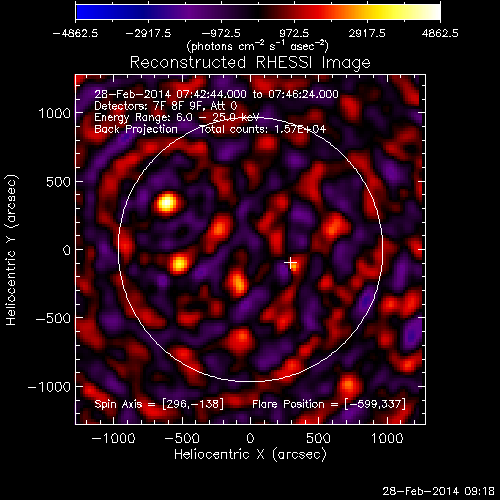Click the Y-axis tick label '-500'
Viewport: 500px width, 500px height.
click(x=53, y=318)
